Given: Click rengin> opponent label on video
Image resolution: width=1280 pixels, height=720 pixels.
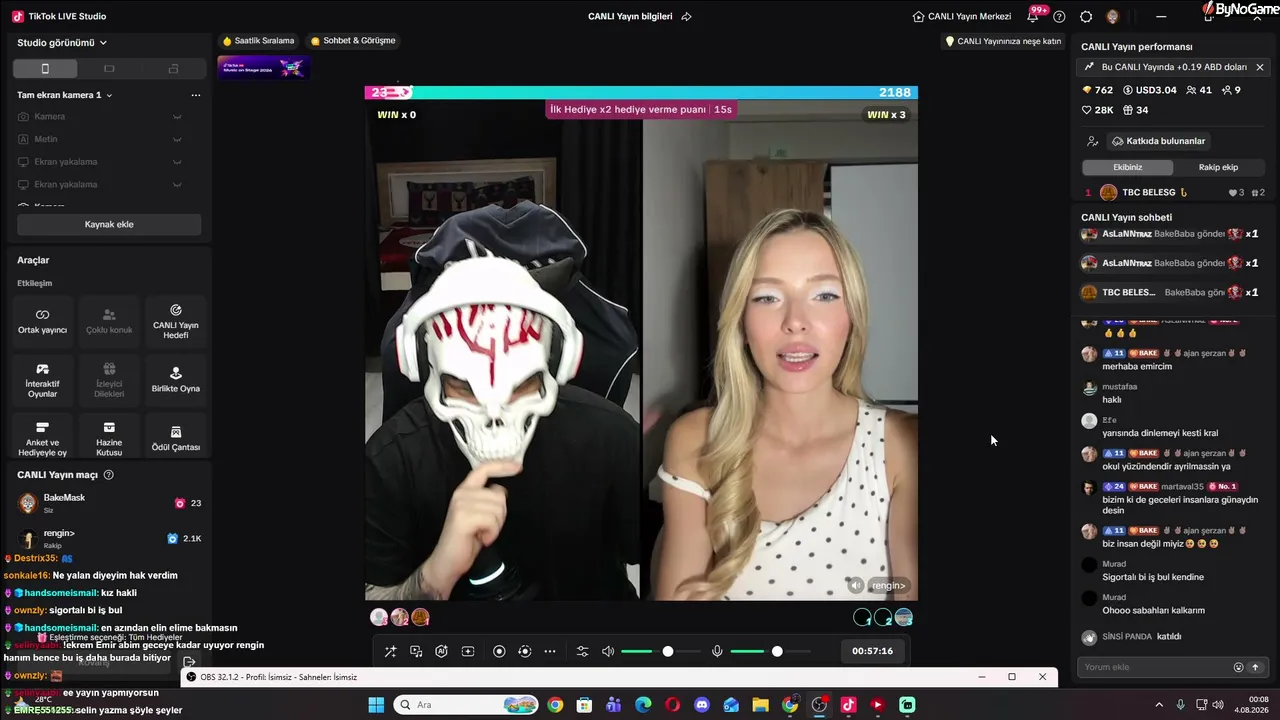Looking at the screenshot, I should (x=888, y=586).
